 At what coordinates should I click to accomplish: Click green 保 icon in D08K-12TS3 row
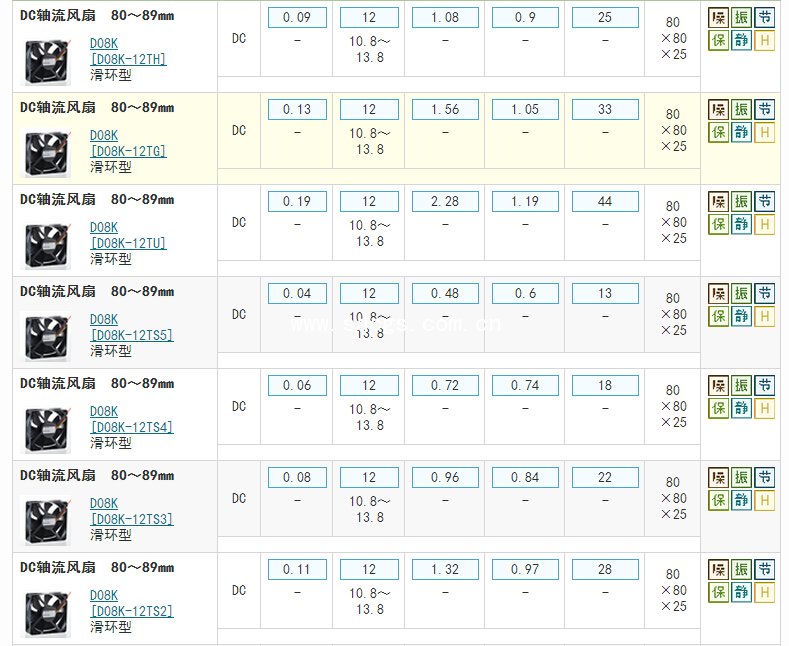pyautogui.click(x=718, y=501)
